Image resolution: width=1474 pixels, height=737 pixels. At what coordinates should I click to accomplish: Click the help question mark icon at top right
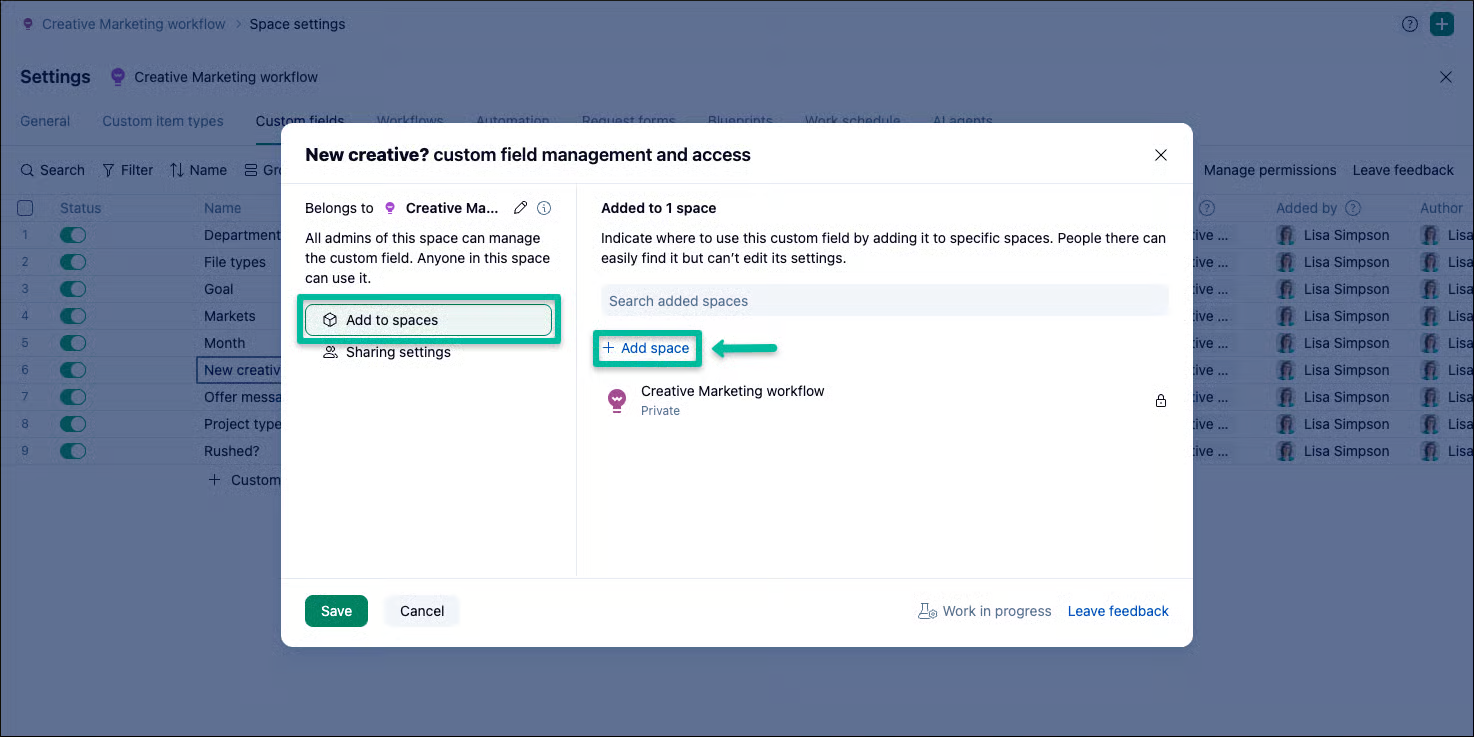[x=1410, y=24]
